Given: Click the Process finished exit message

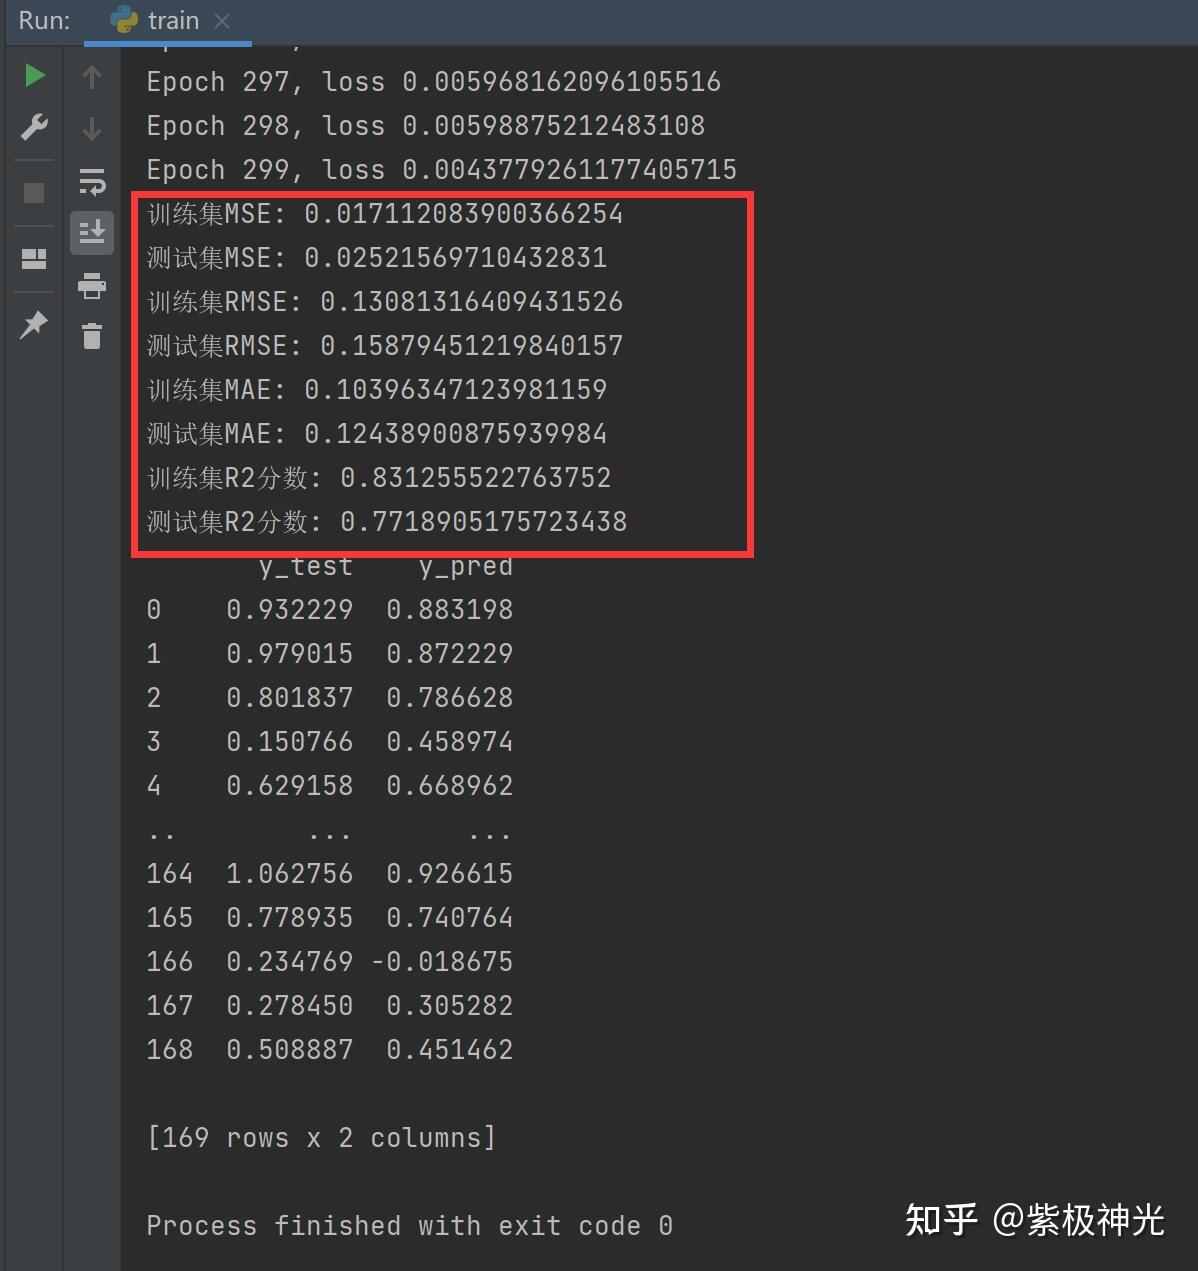Looking at the screenshot, I should (408, 1225).
